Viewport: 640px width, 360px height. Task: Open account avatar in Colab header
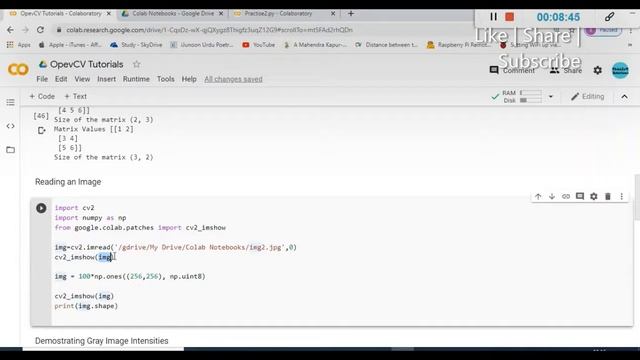[620, 70]
